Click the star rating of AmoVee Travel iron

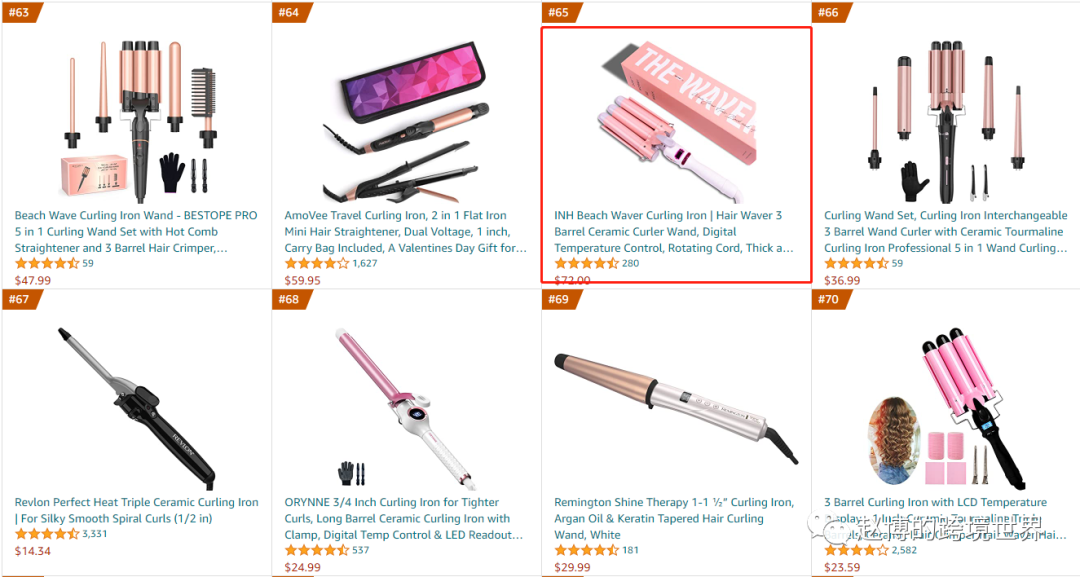[317, 263]
